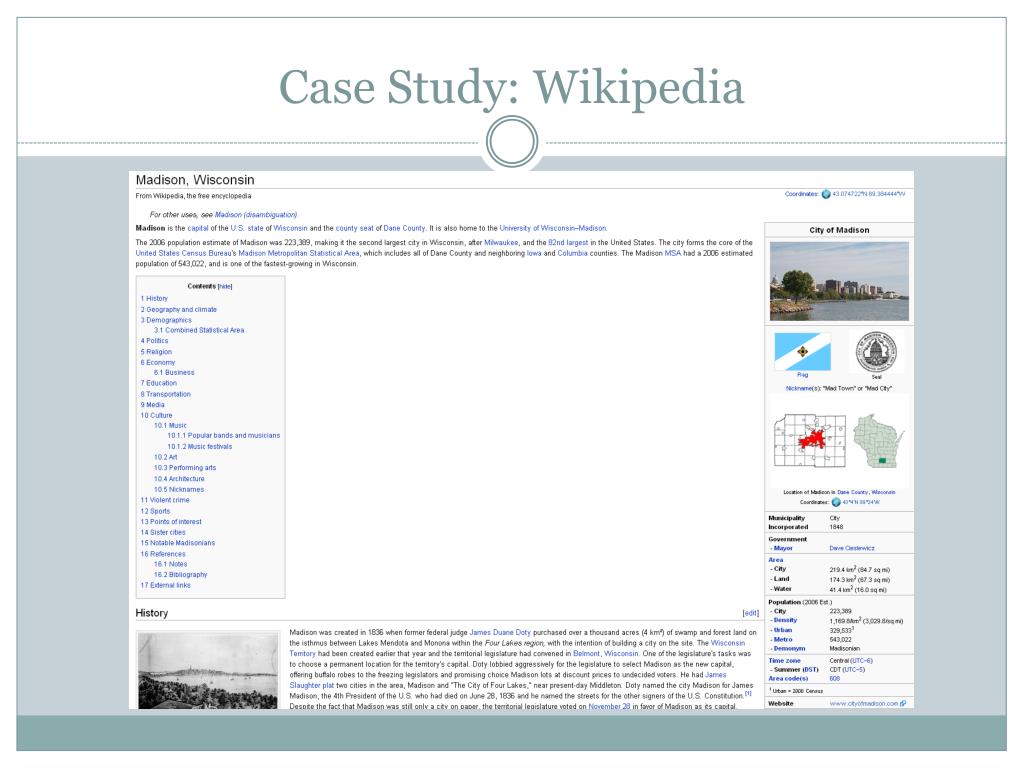This screenshot has height=768, width=1024.
Task: Open the 'MSA' link in the intro
Action: 673,253
